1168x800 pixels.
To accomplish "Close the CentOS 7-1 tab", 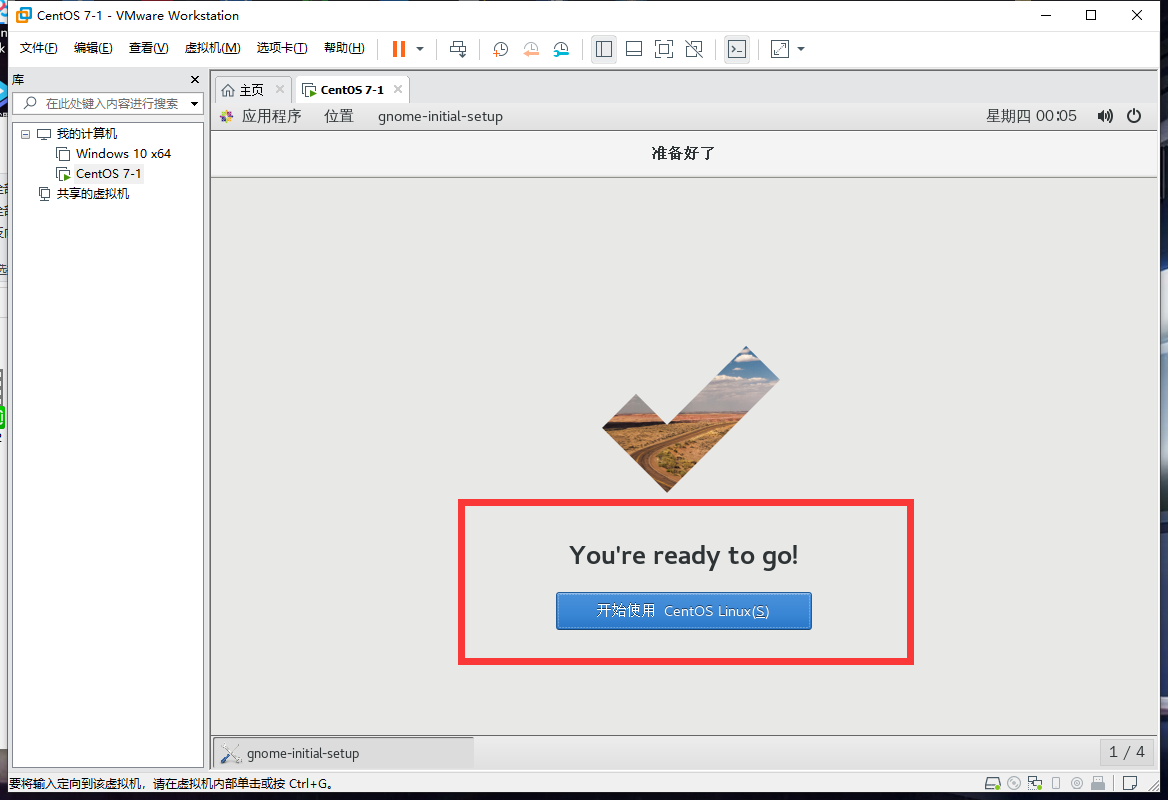I will tap(398, 89).
